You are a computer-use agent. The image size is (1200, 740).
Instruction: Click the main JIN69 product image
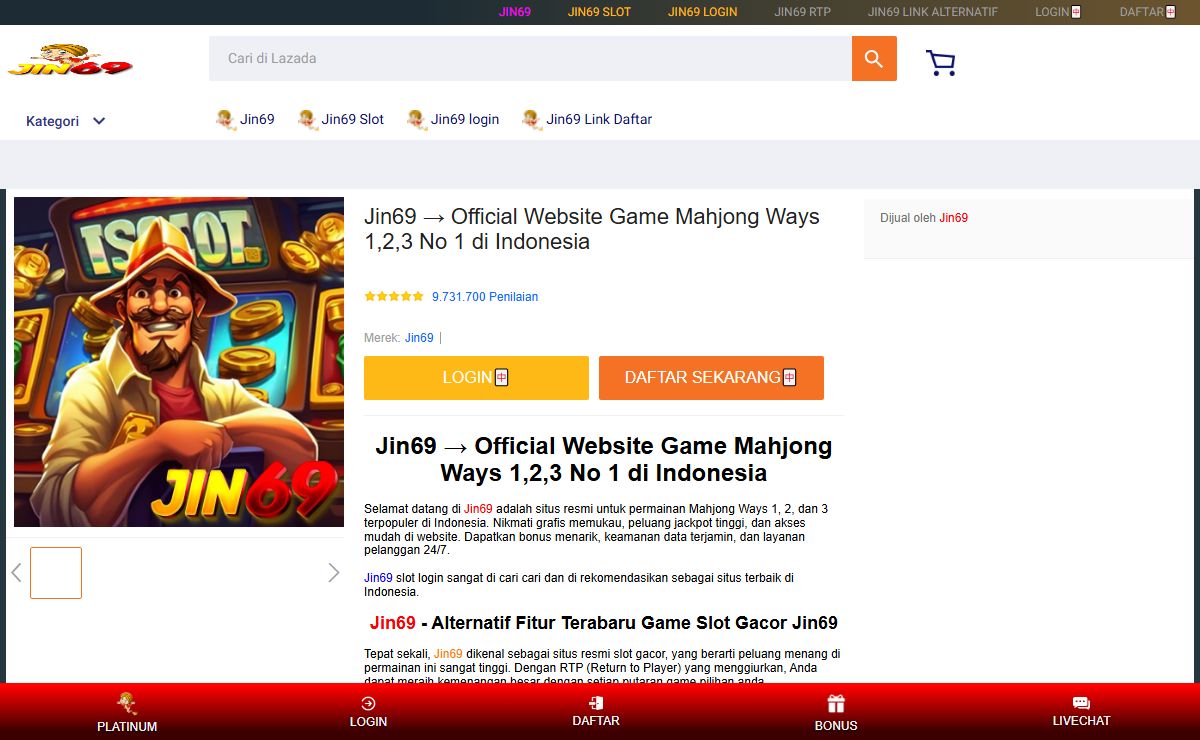(x=179, y=362)
